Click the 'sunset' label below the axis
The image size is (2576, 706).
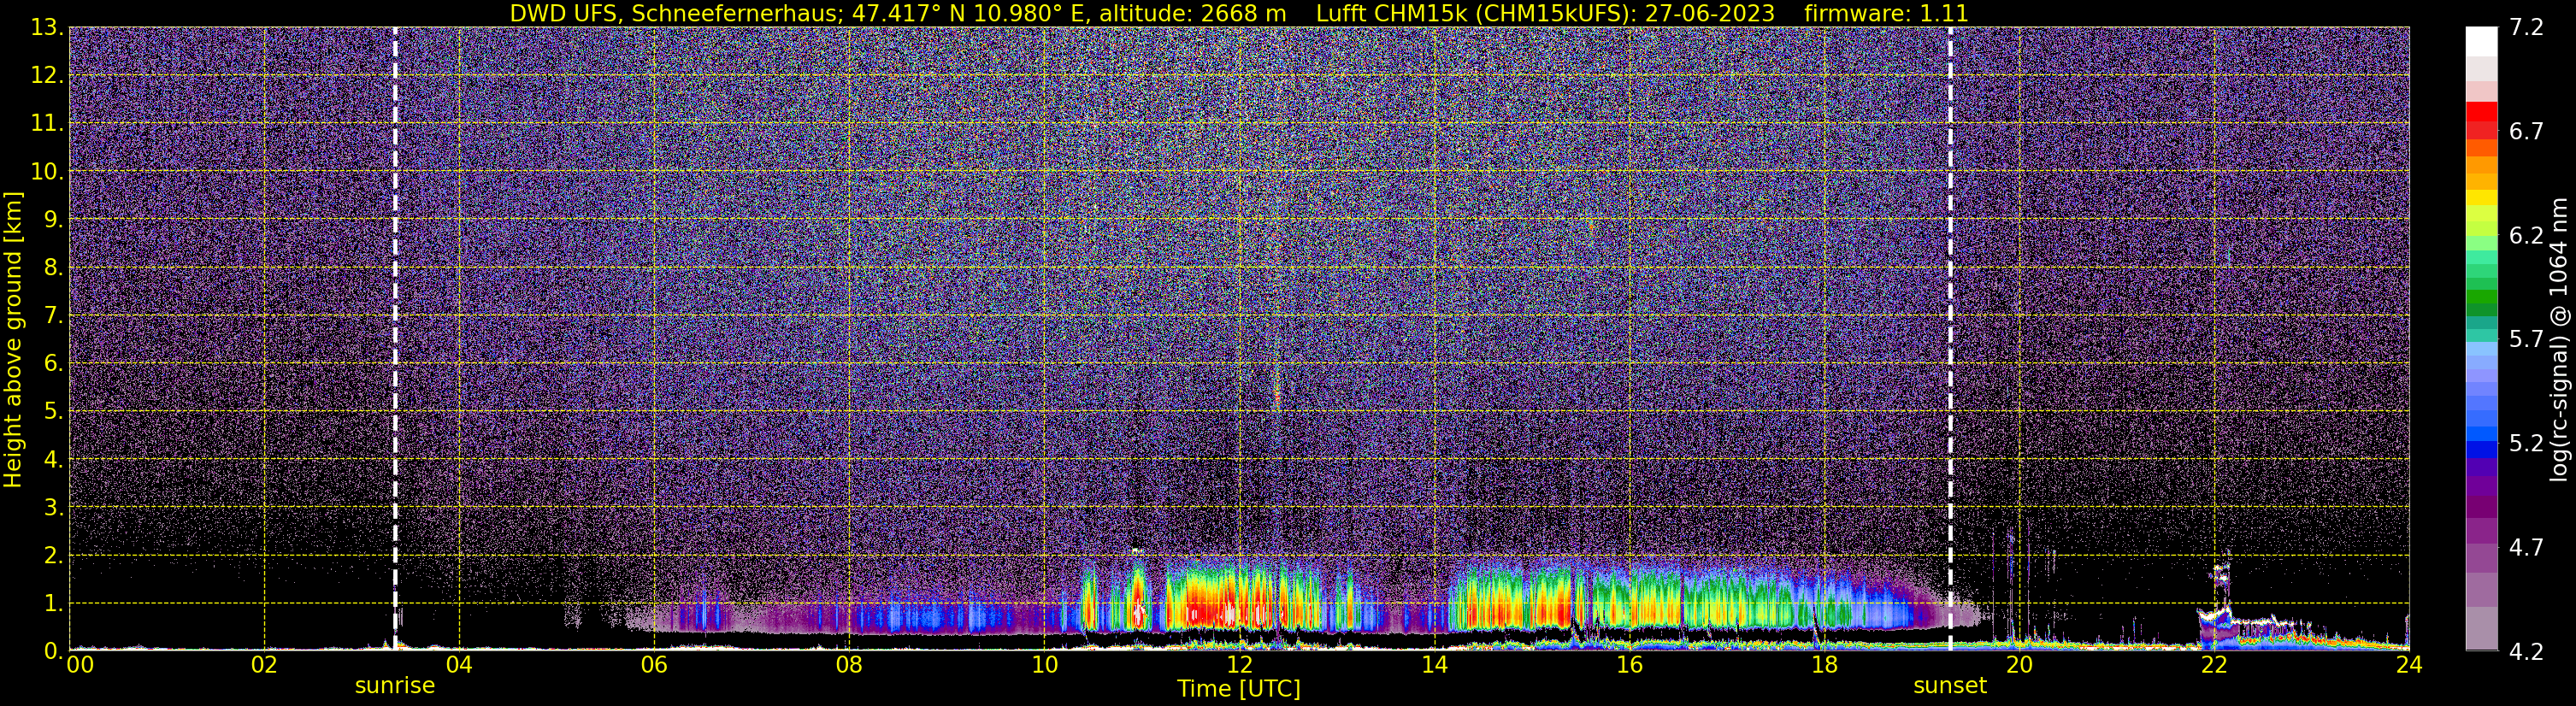pyautogui.click(x=1950, y=686)
